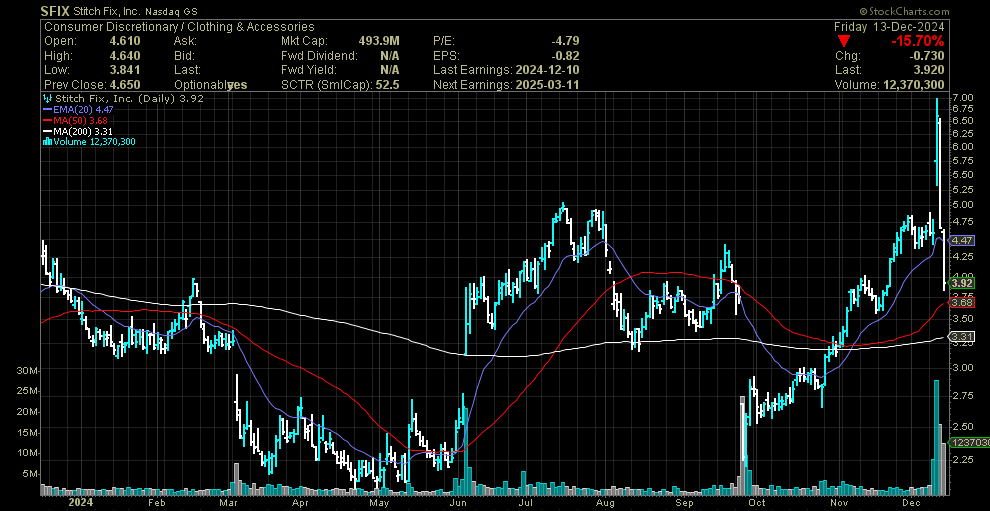
Task: Click the Chg value -0.730
Action: (929, 56)
